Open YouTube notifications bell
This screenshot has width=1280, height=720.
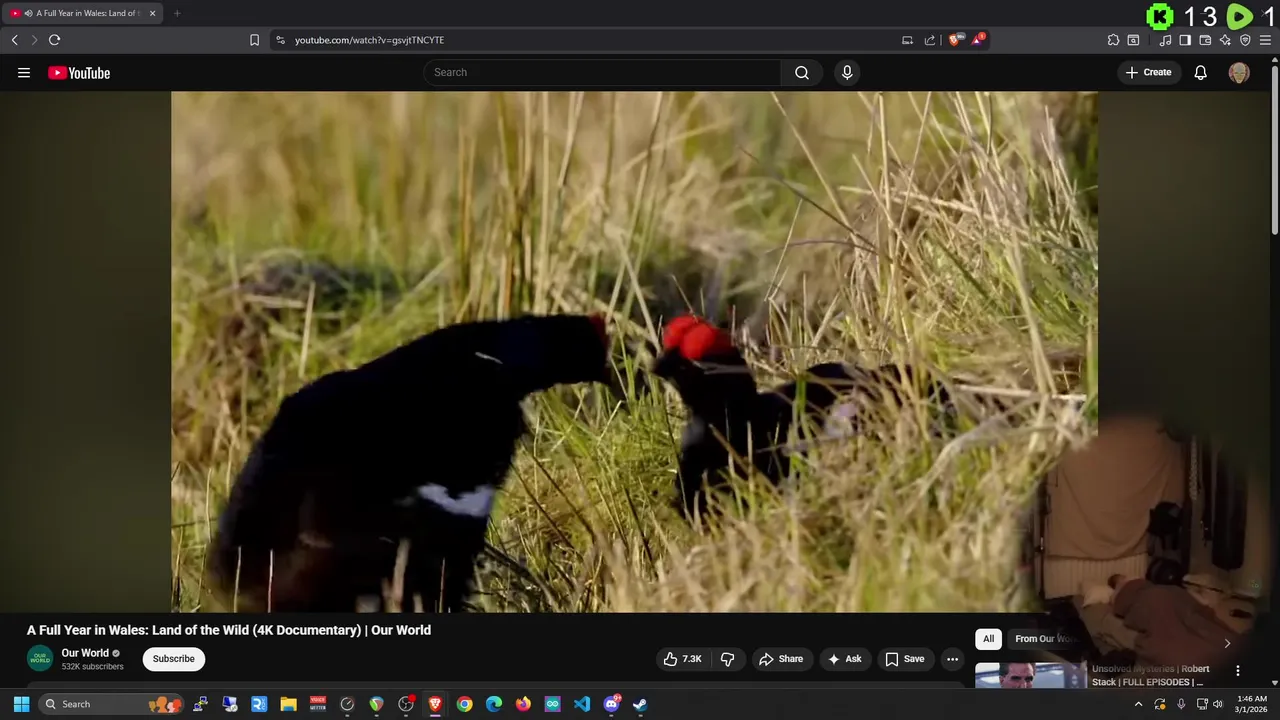point(1200,72)
